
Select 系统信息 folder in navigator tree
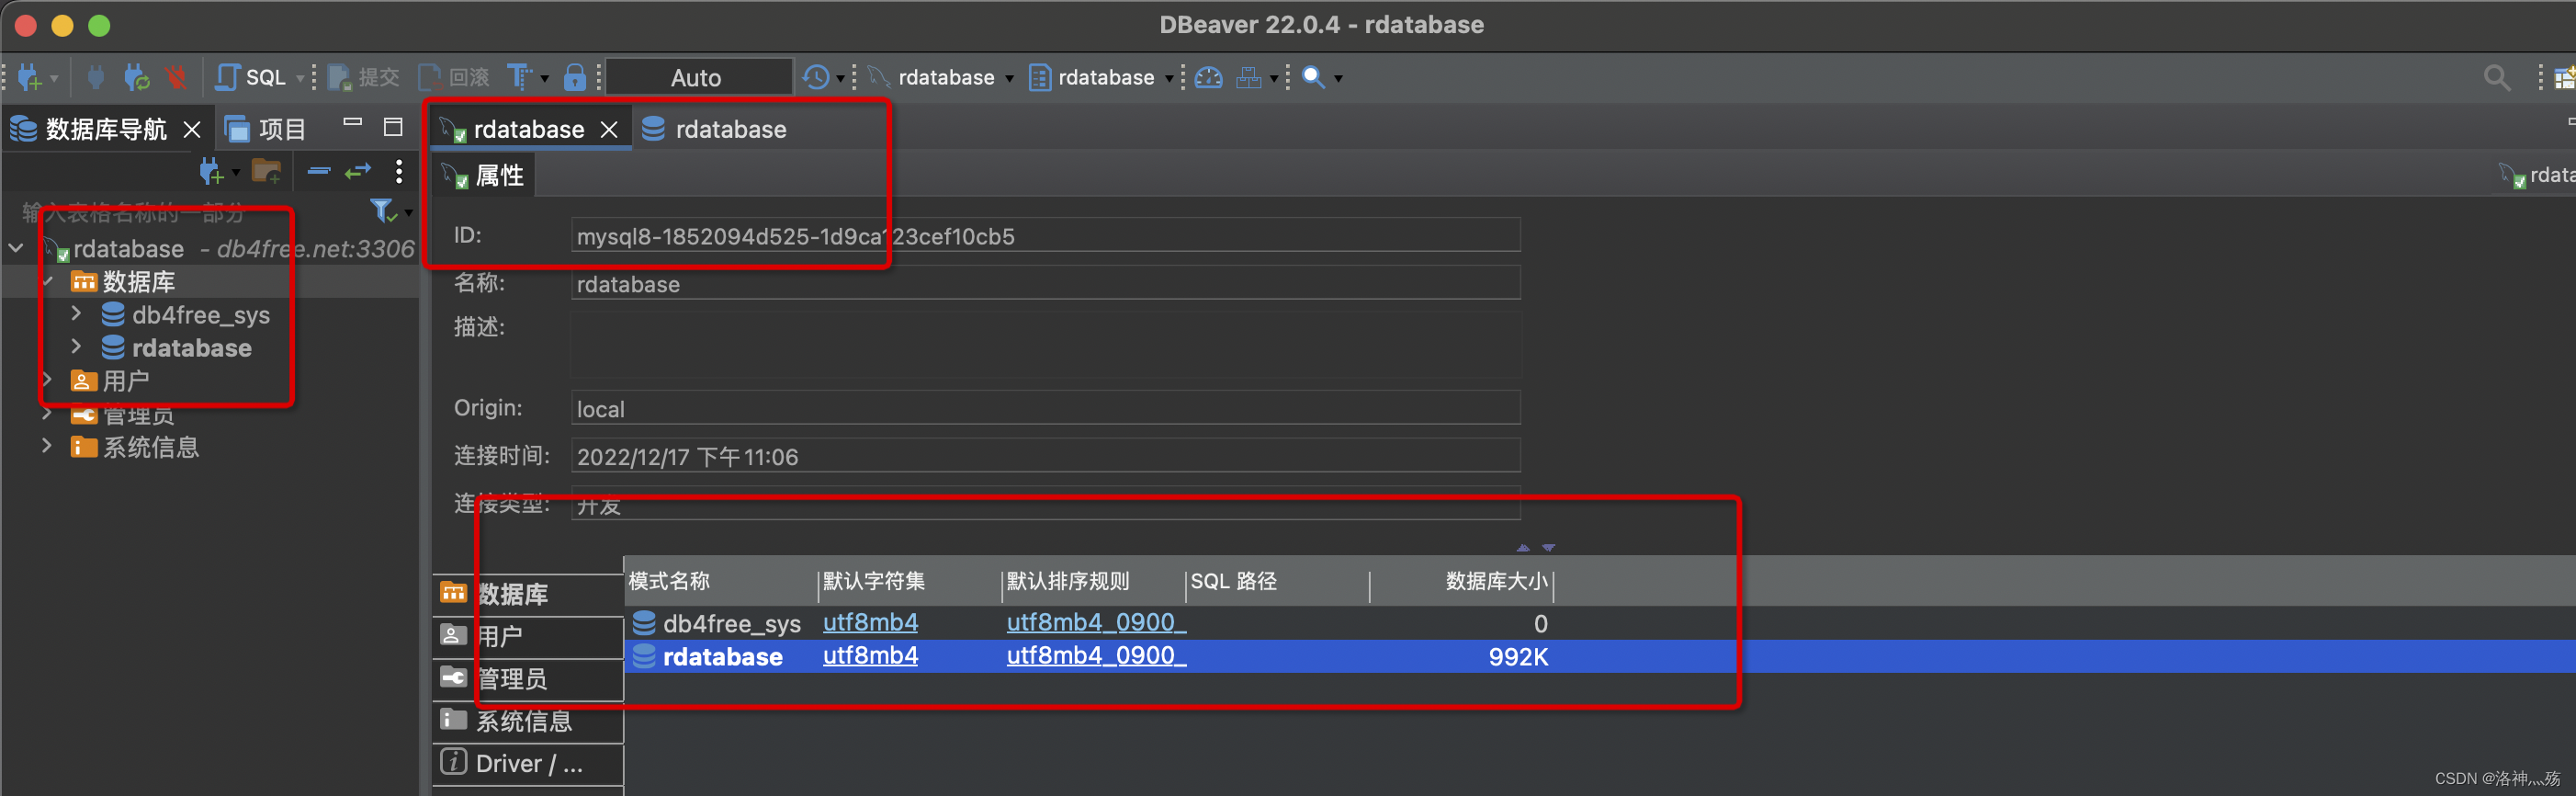tap(150, 446)
